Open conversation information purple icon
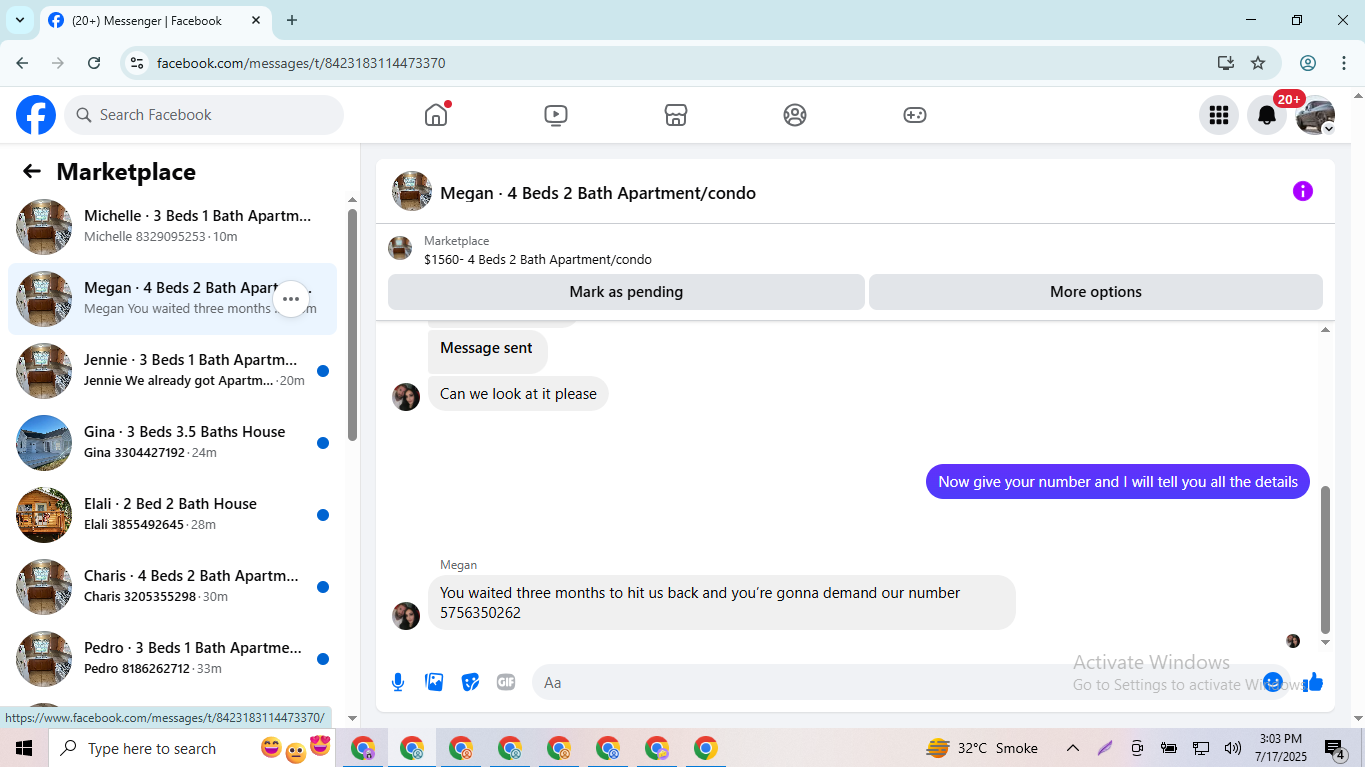Screen dimensions: 1365x767 pyautogui.click(x=1302, y=191)
